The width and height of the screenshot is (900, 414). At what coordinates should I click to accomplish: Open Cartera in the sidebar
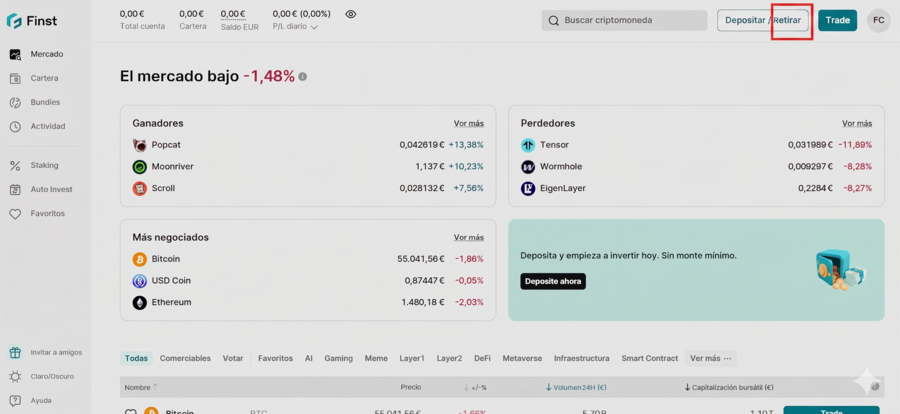coord(44,79)
